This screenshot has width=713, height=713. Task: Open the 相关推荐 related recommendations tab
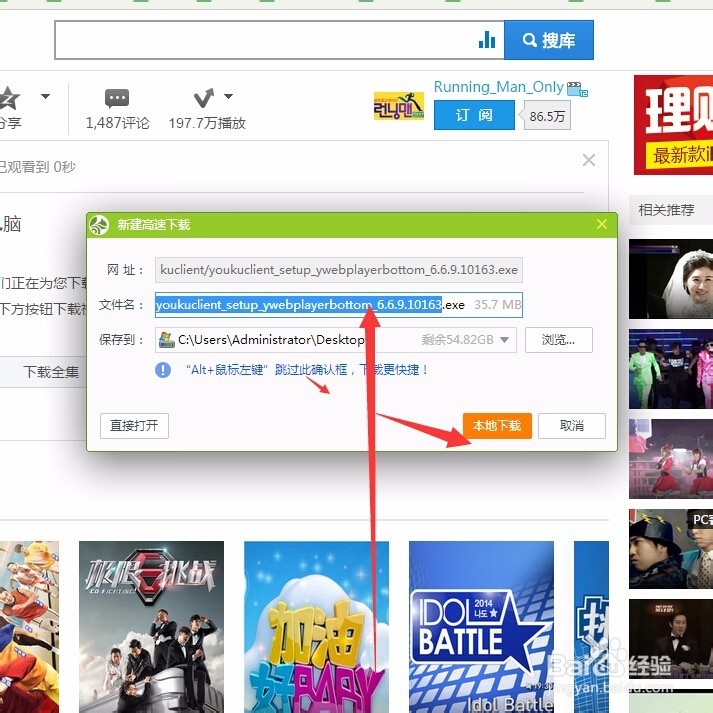tap(666, 210)
